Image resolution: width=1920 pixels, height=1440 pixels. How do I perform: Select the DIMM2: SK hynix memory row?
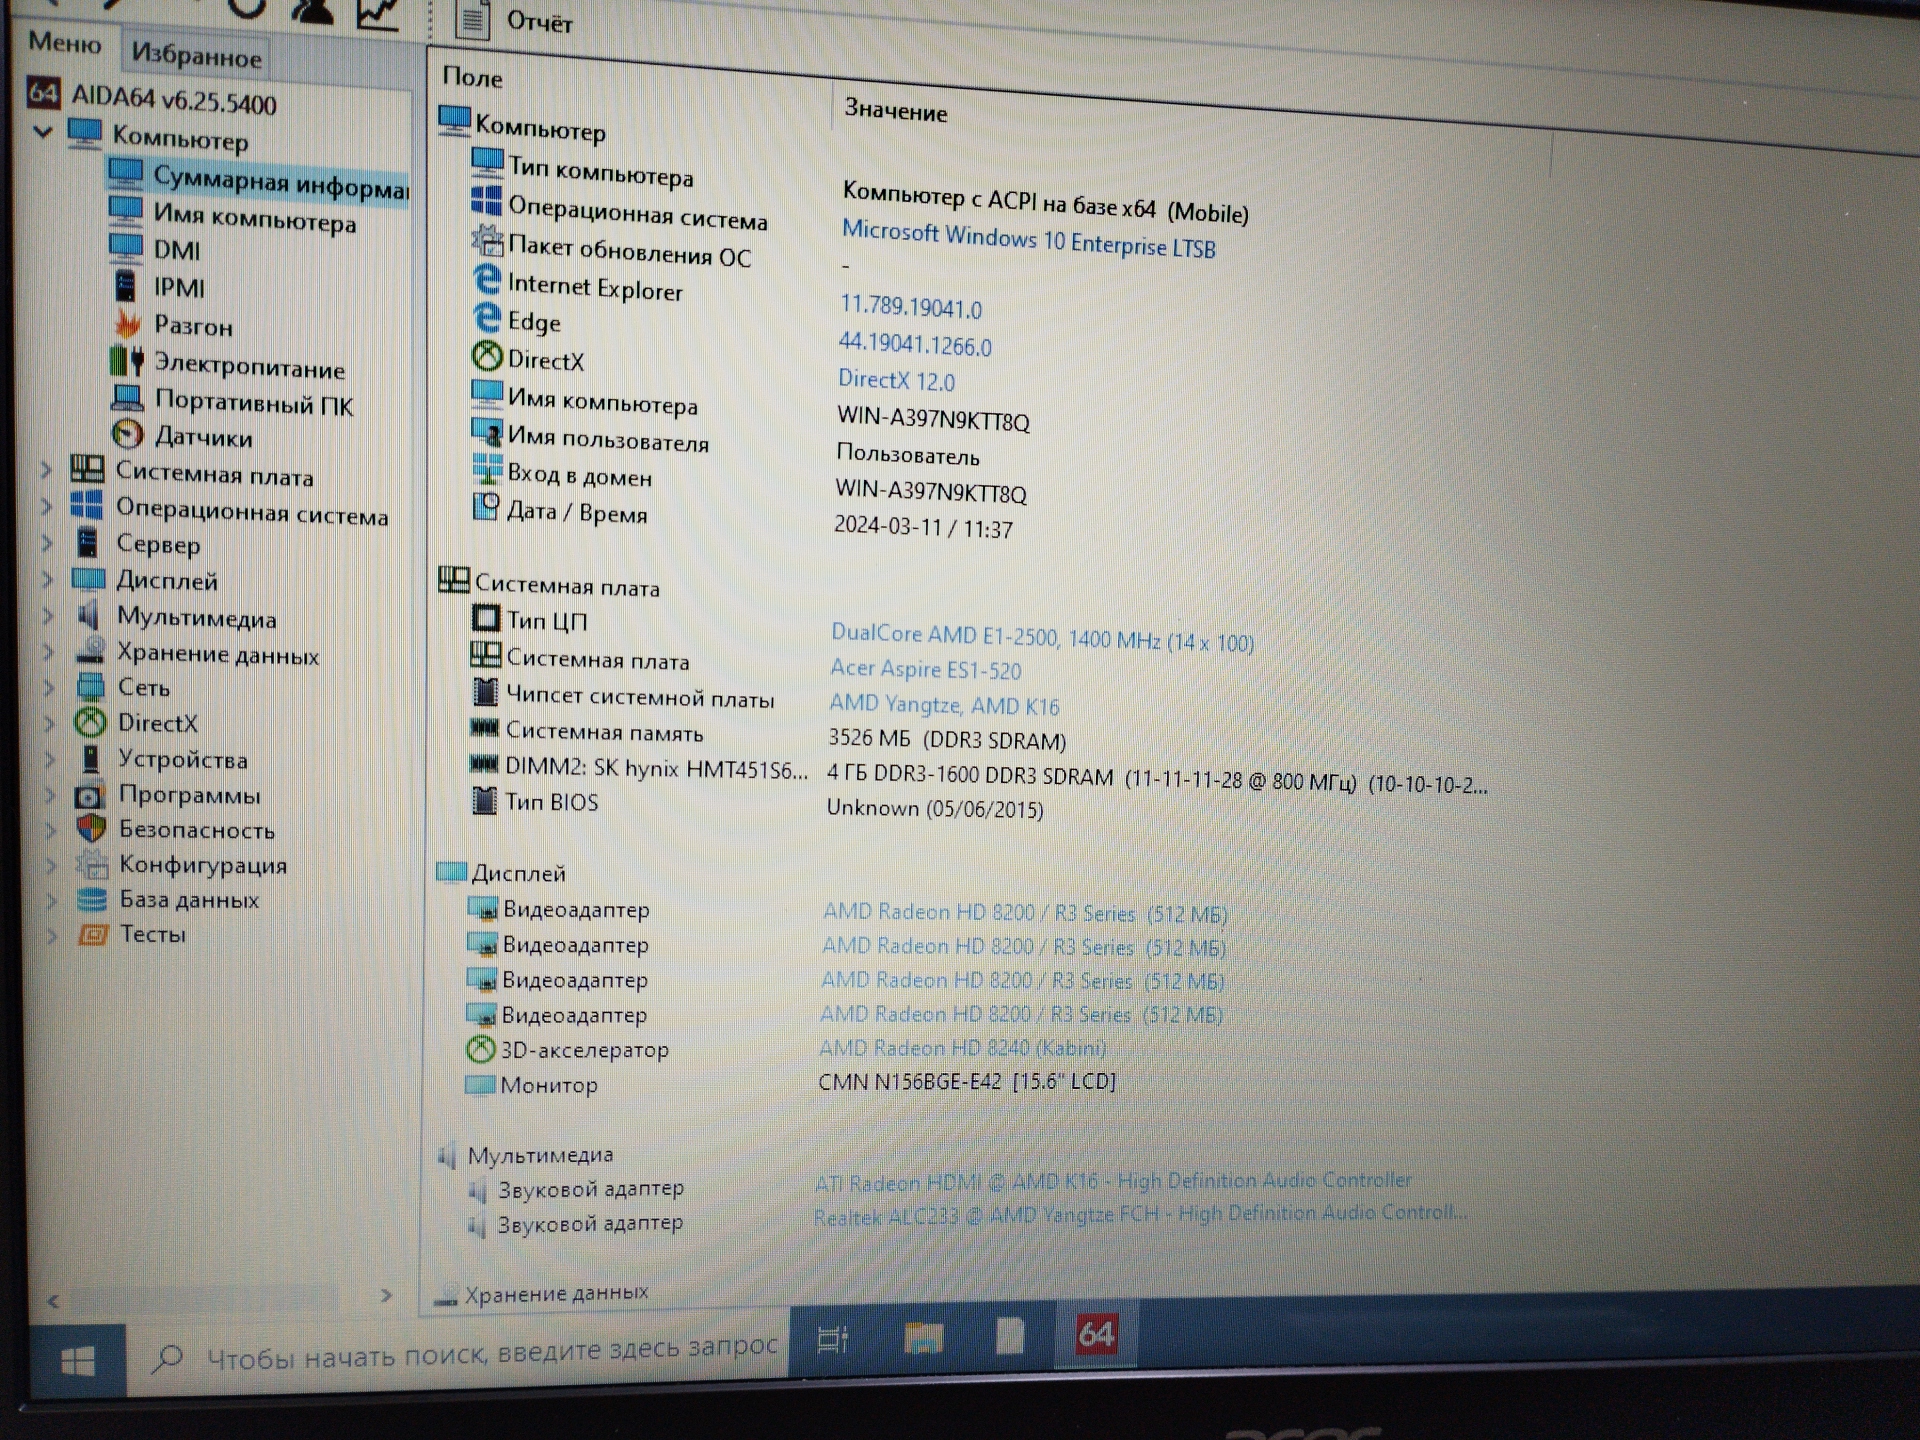click(655, 768)
